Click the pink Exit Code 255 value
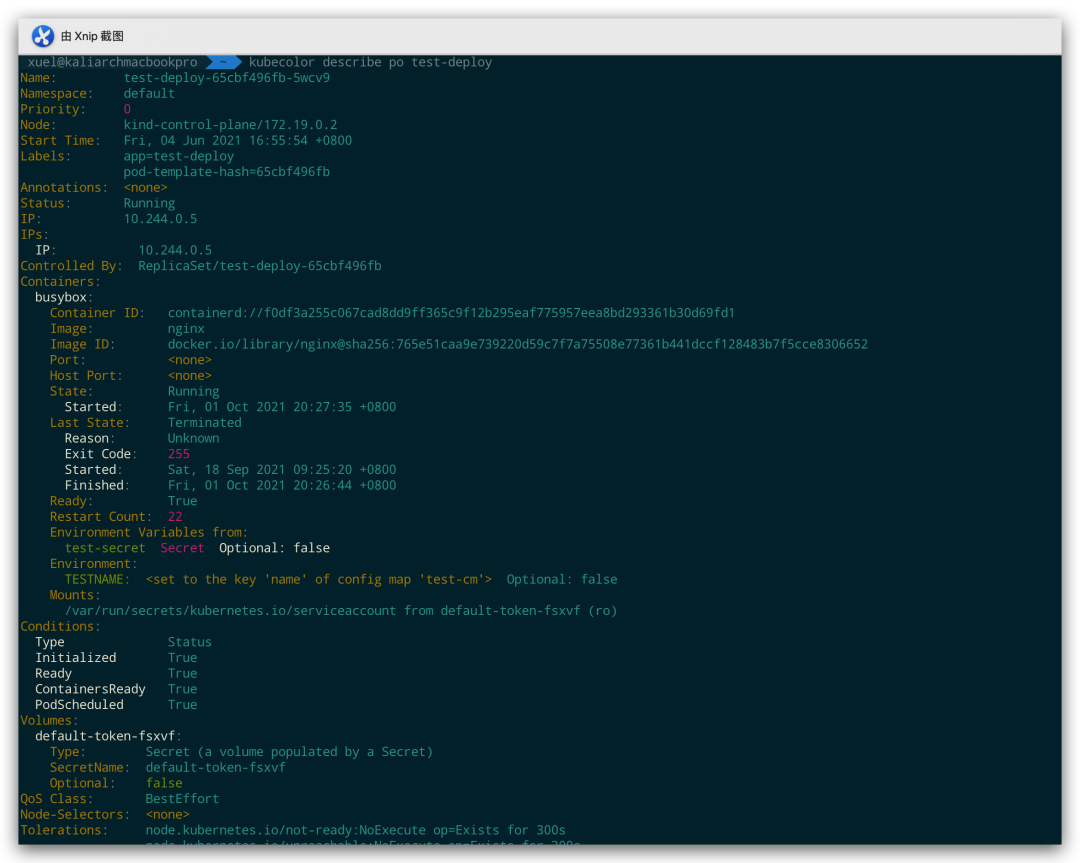The image size is (1080, 863). (178, 454)
